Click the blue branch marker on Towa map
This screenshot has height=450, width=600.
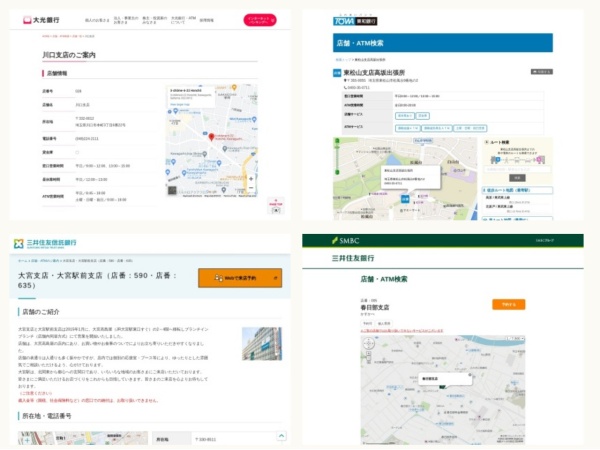tap(405, 199)
